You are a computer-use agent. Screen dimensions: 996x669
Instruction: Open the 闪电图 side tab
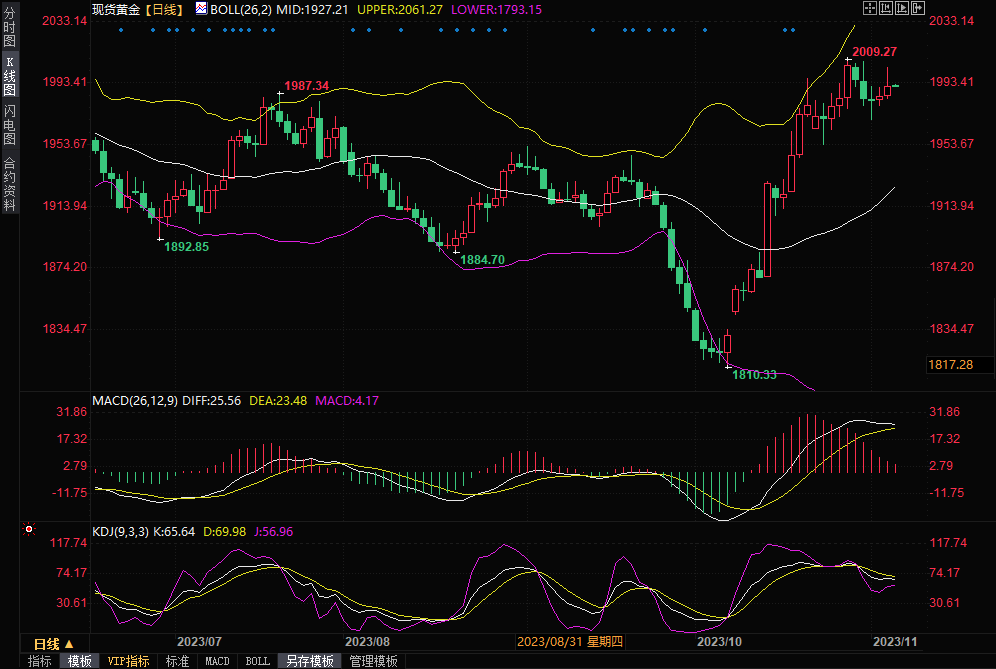point(9,126)
